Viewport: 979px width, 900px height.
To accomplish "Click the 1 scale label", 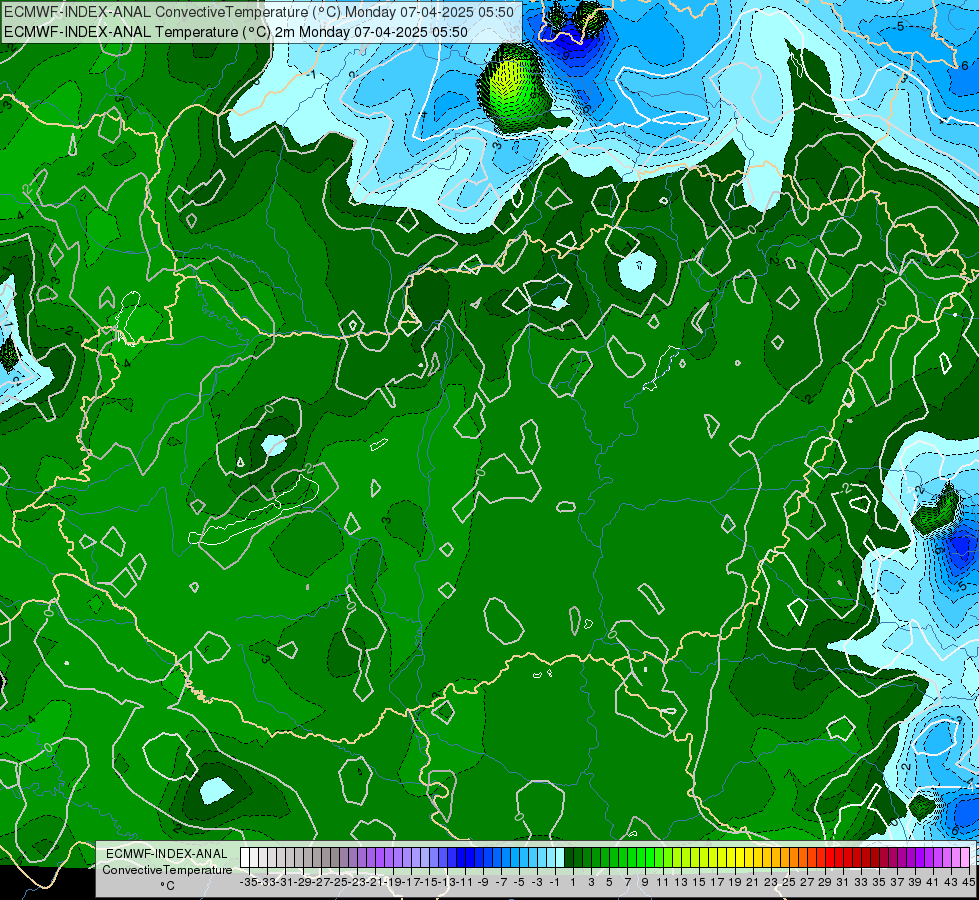I will click(x=573, y=883).
